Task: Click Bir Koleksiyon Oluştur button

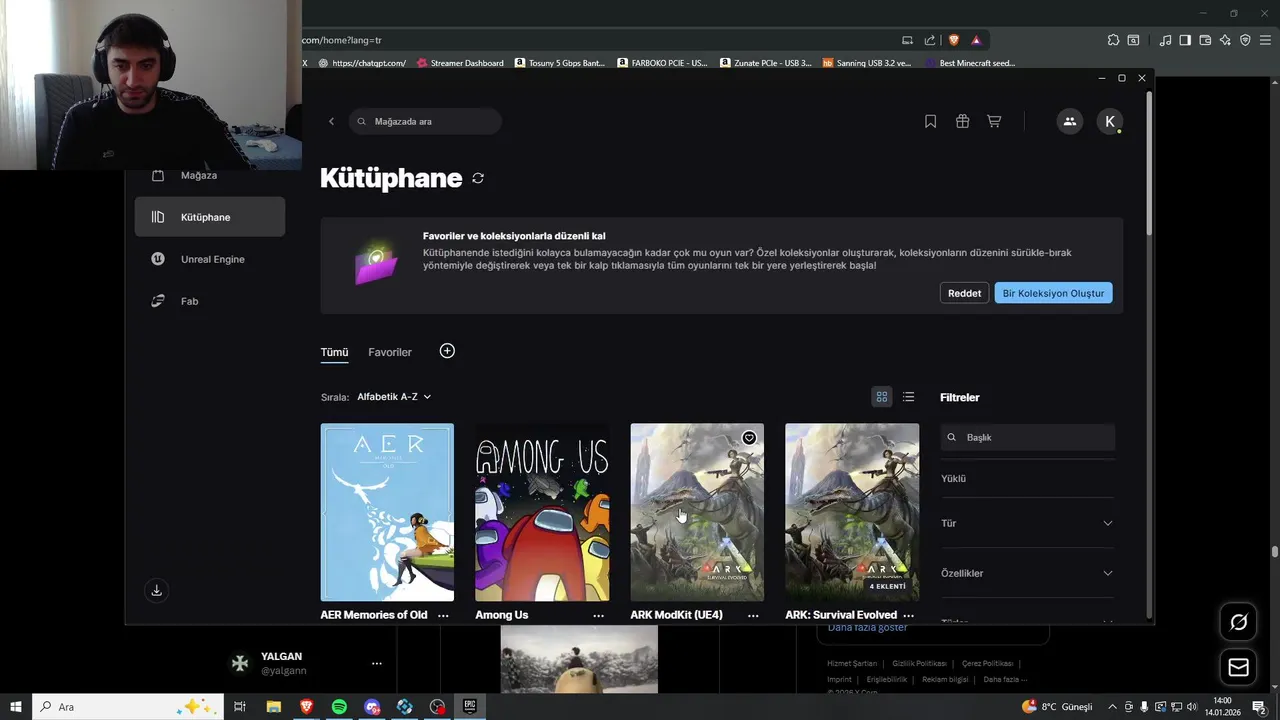Action: (x=1053, y=293)
